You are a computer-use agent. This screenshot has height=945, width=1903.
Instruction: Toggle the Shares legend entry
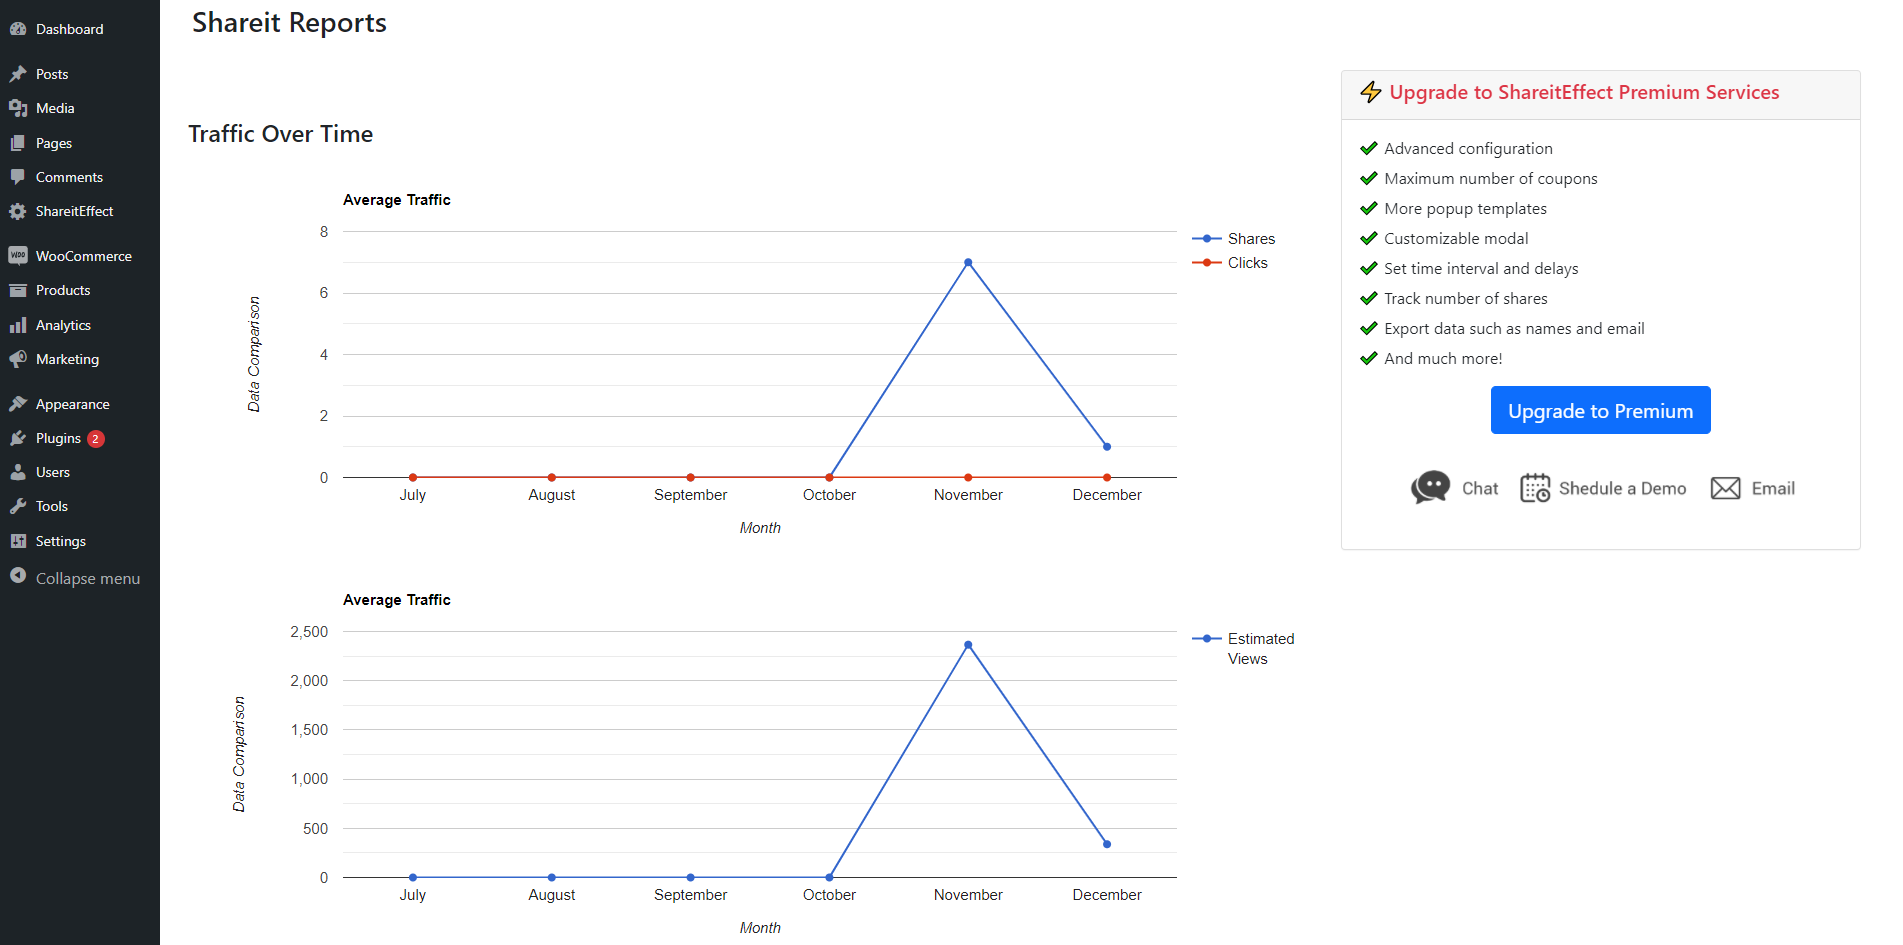pyautogui.click(x=1234, y=238)
